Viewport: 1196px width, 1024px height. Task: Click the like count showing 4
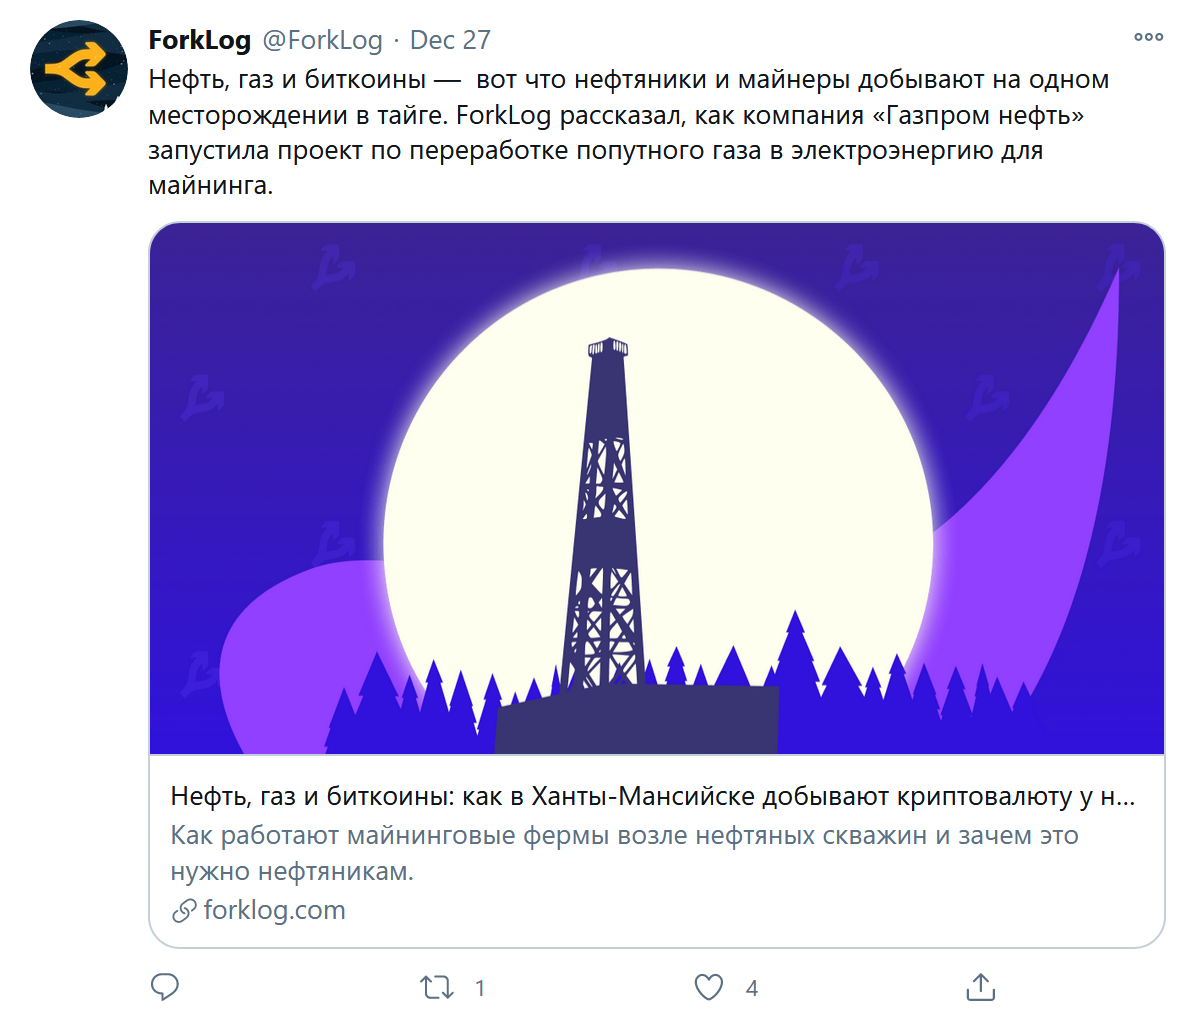click(752, 988)
